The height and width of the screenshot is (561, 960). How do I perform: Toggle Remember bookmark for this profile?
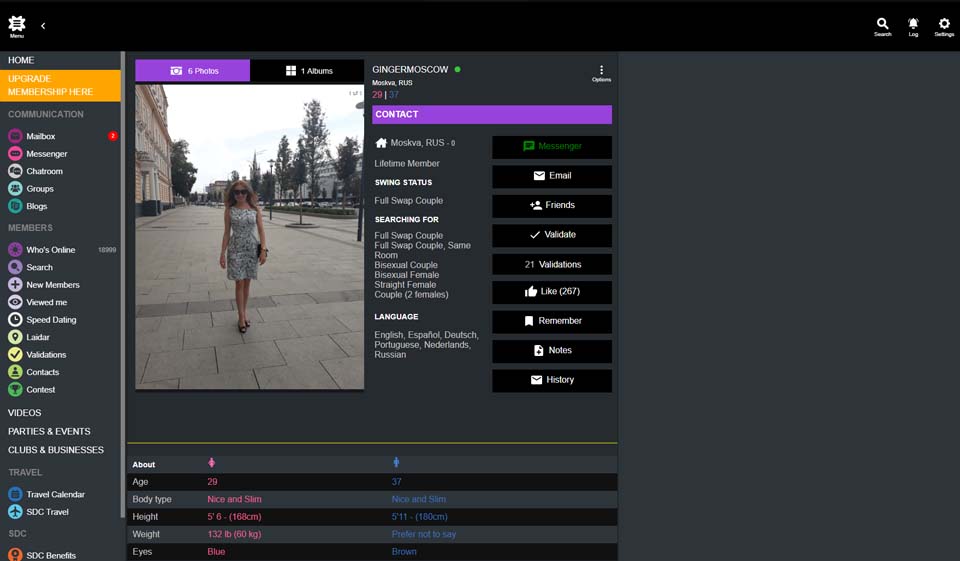551,321
